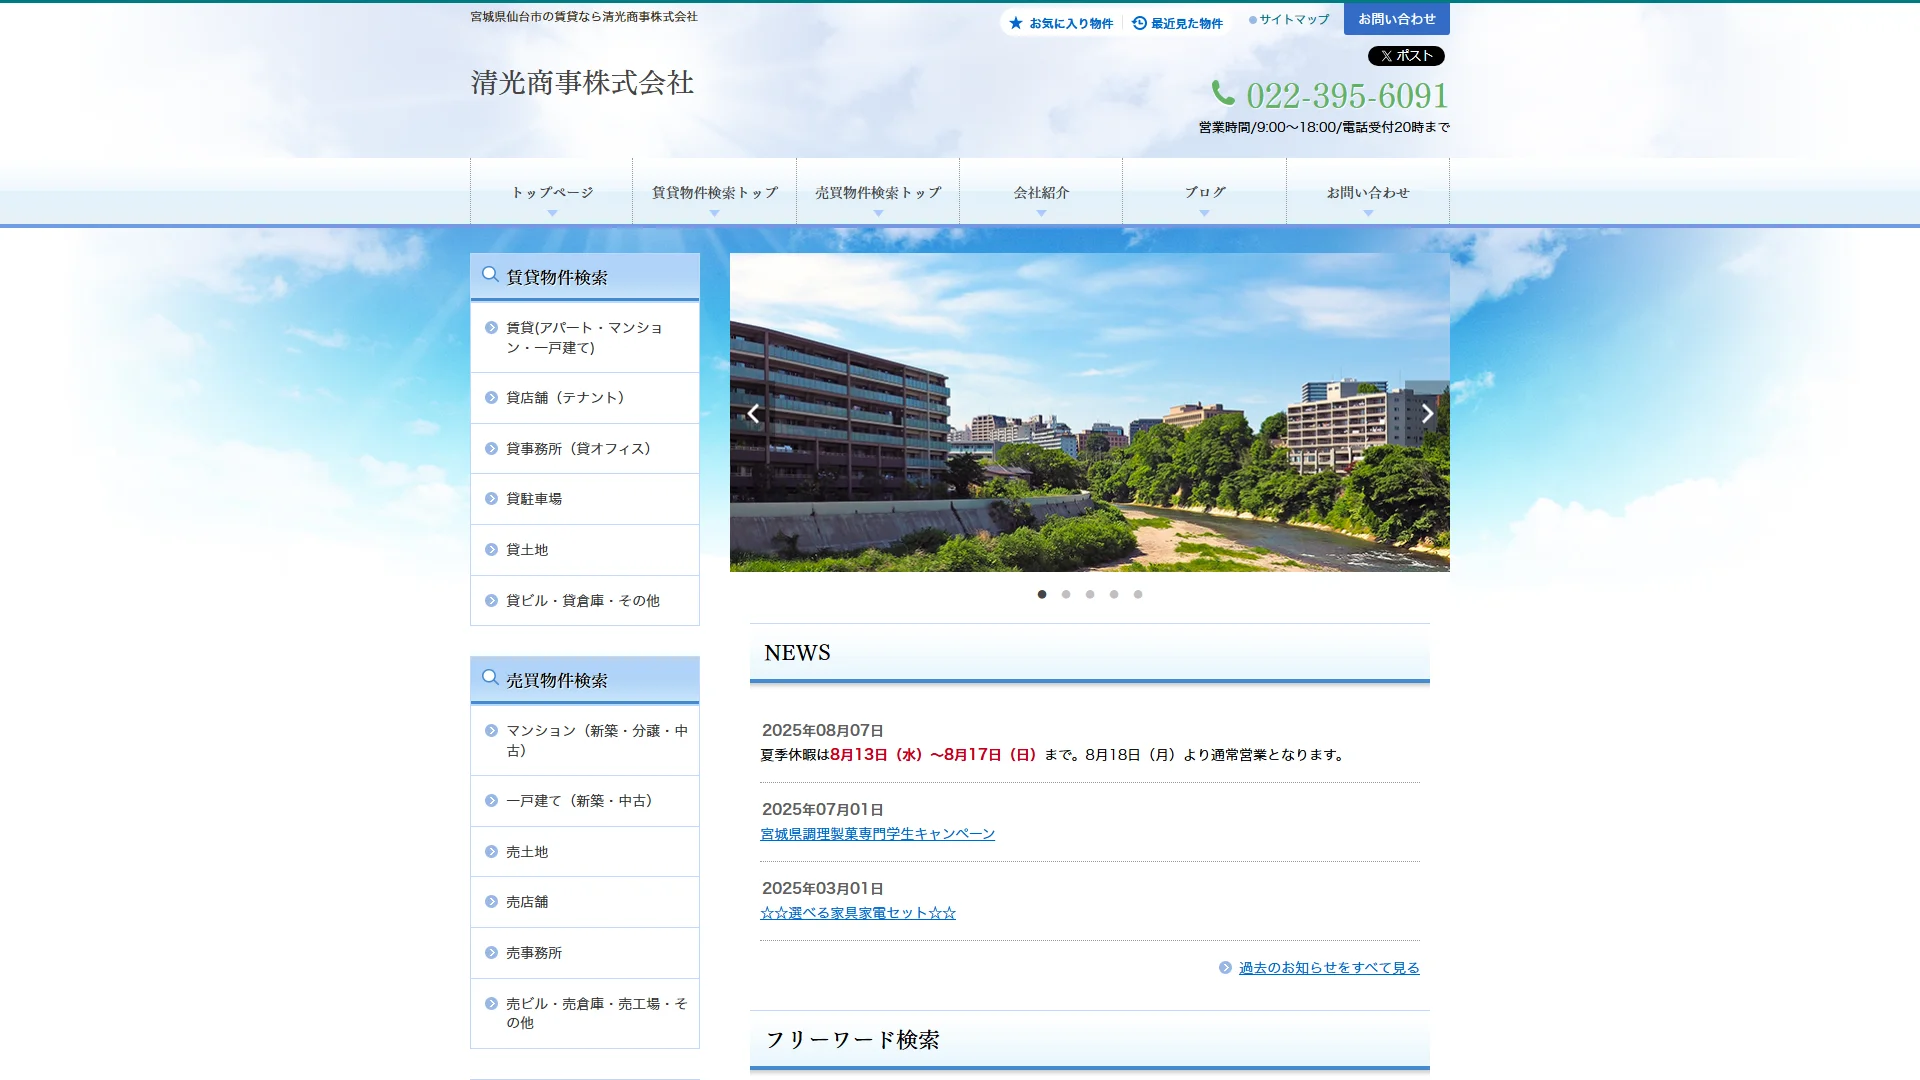
Task: Click the NEWS section heading
Action: point(797,653)
